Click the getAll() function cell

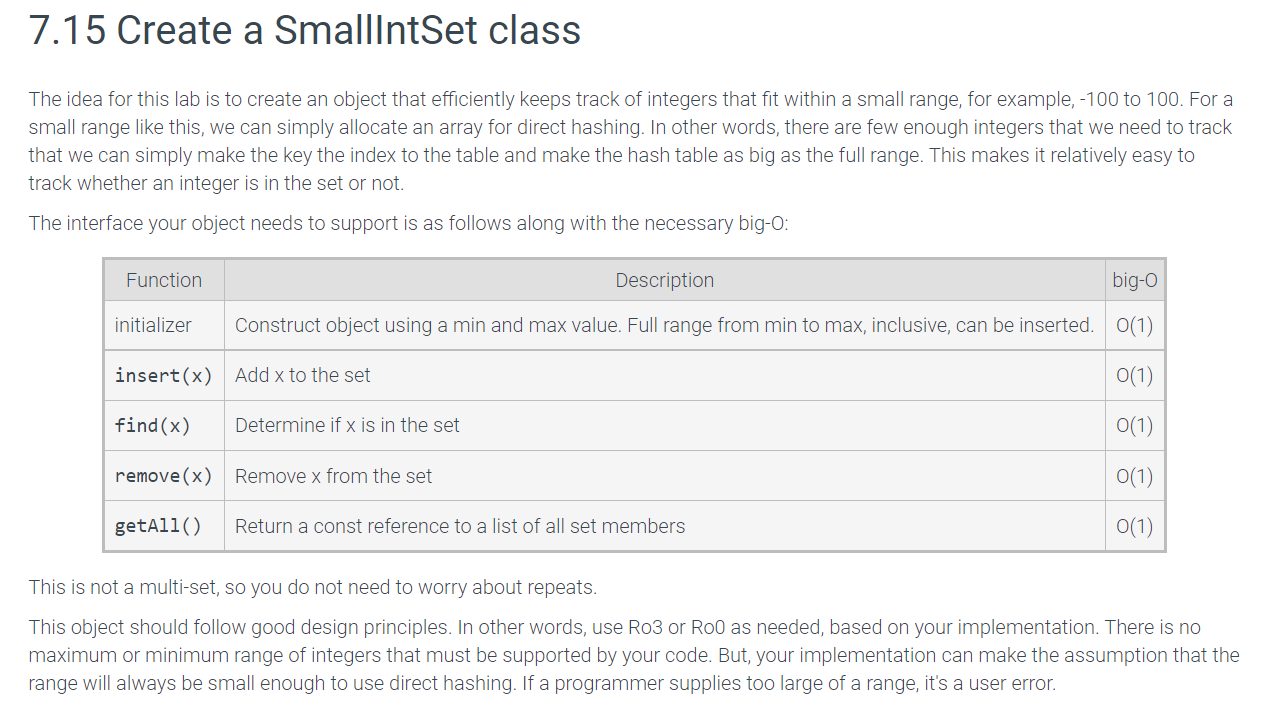[164, 526]
